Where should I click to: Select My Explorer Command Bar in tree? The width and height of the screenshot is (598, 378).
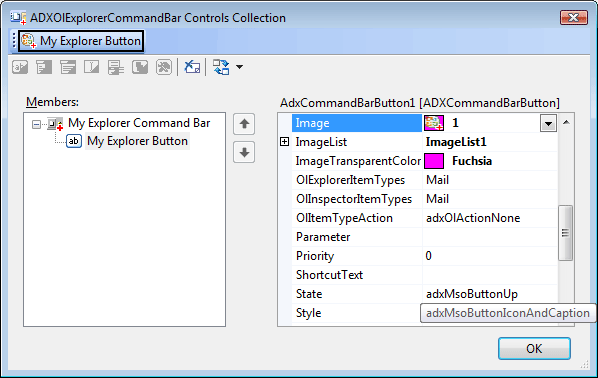click(x=139, y=123)
